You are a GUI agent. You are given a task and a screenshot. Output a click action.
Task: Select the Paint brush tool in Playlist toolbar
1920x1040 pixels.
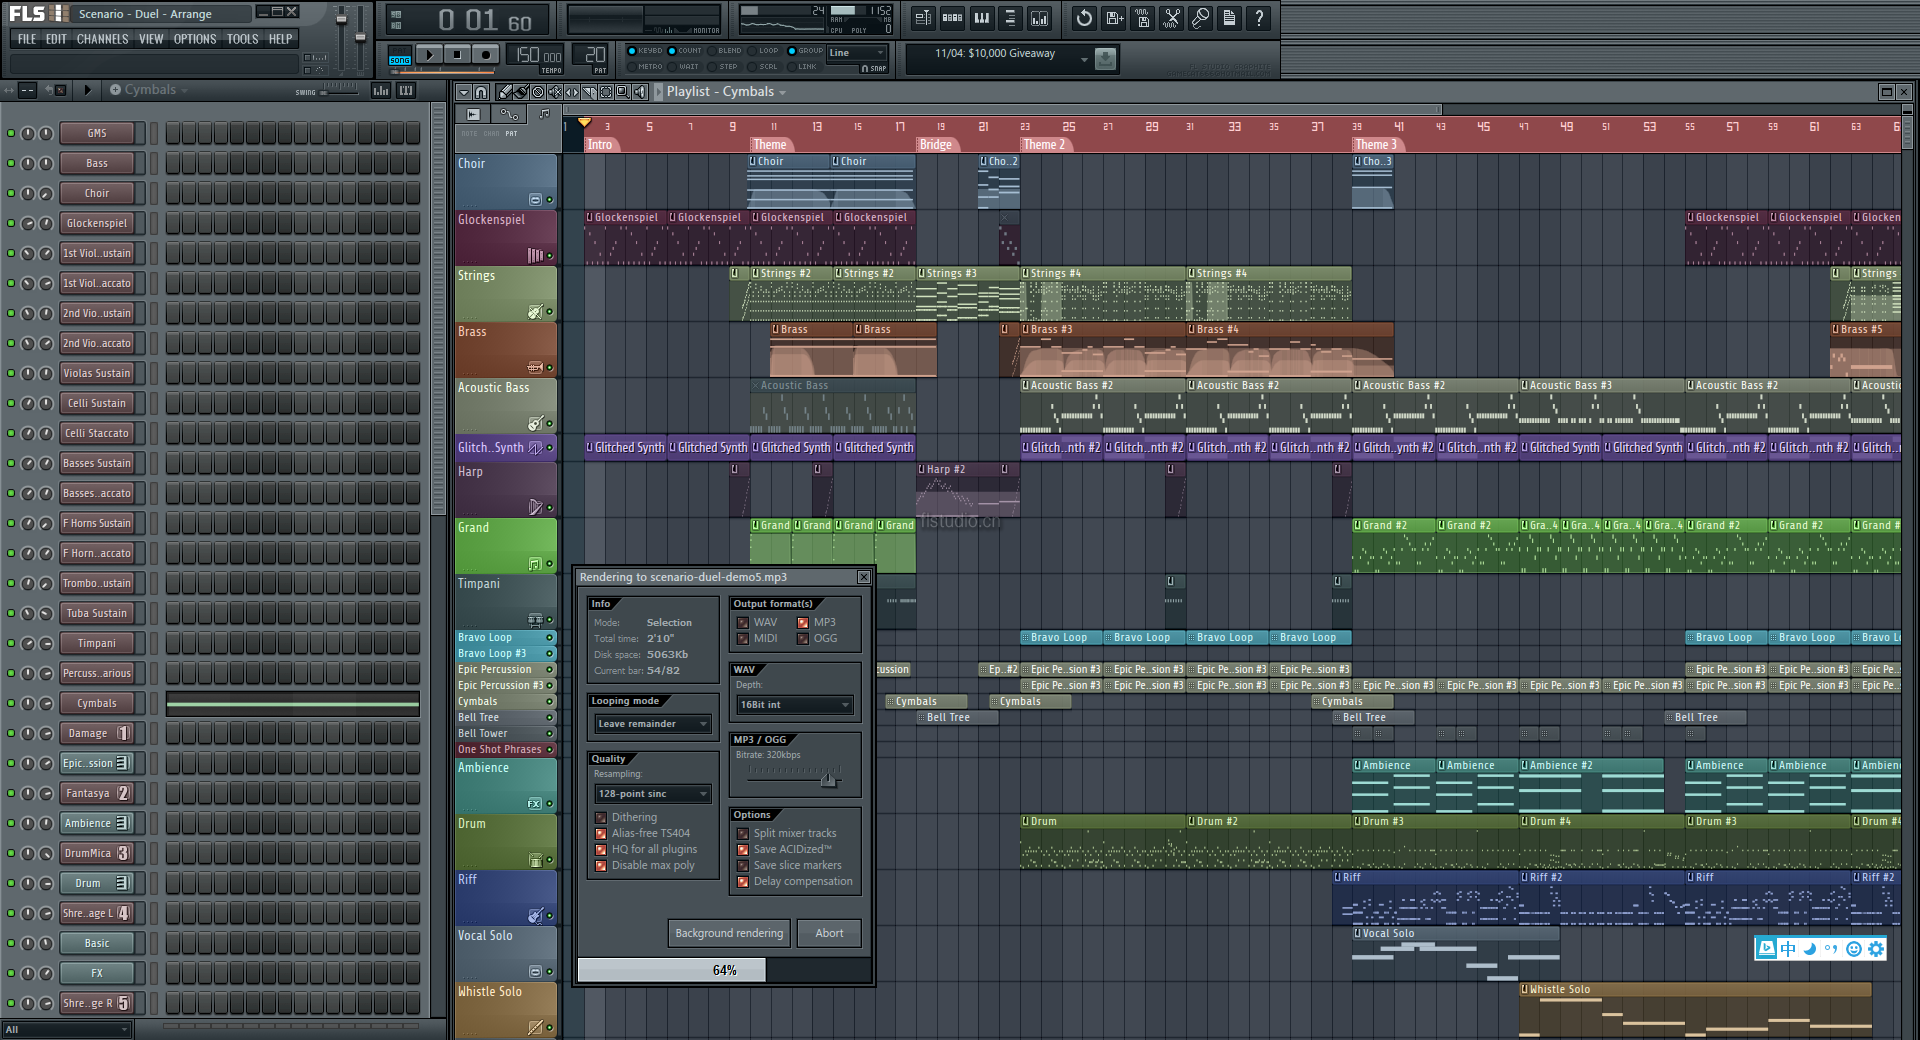pyautogui.click(x=521, y=92)
